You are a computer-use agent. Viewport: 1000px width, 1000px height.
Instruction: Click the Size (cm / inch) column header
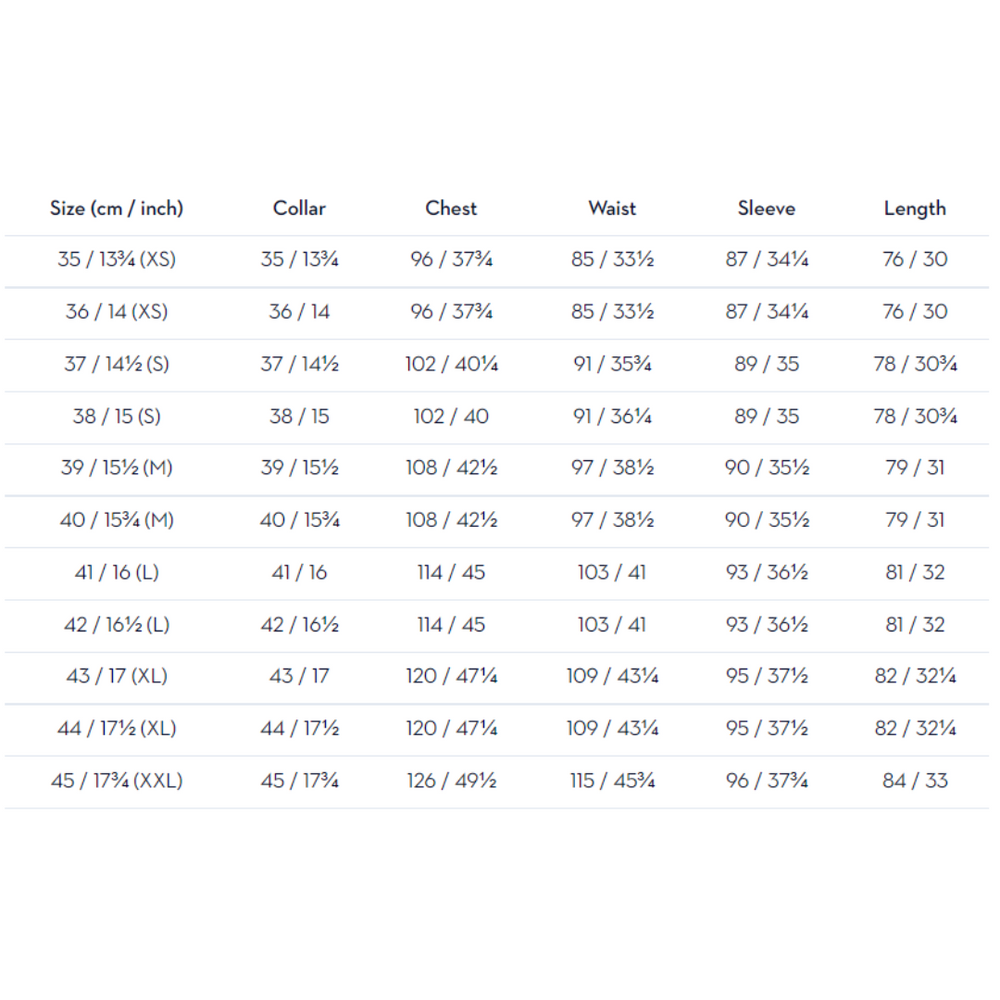click(x=117, y=209)
